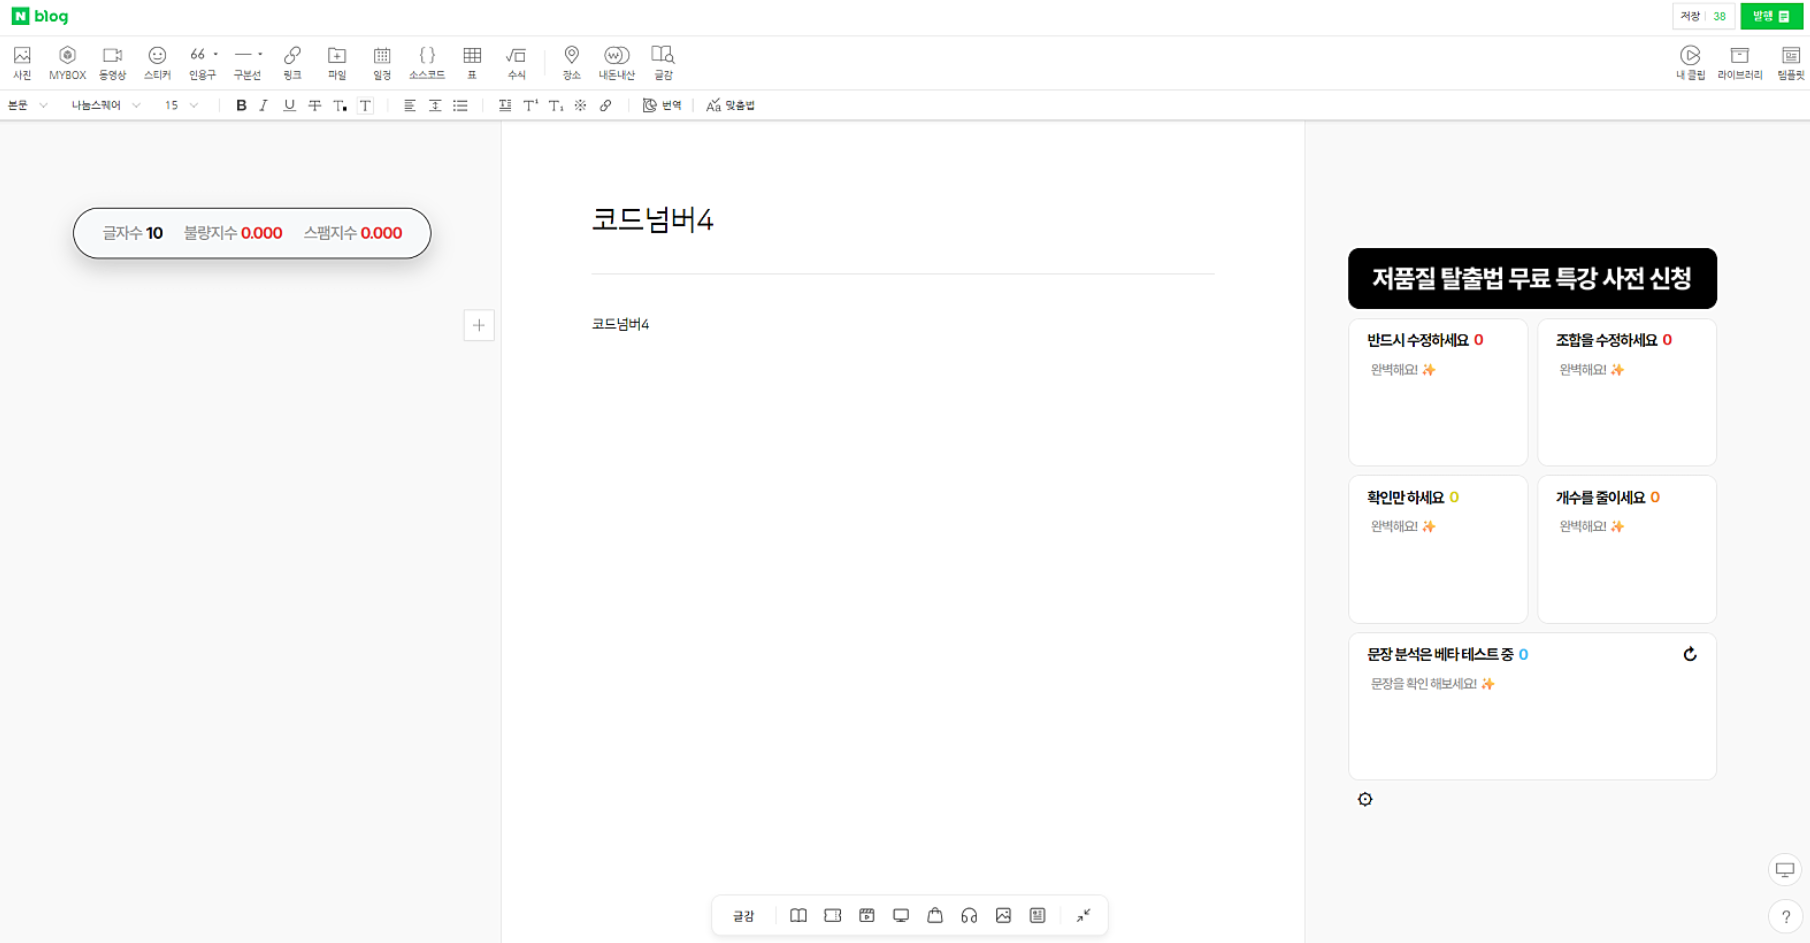Open the font size 15 dropdown

178,105
